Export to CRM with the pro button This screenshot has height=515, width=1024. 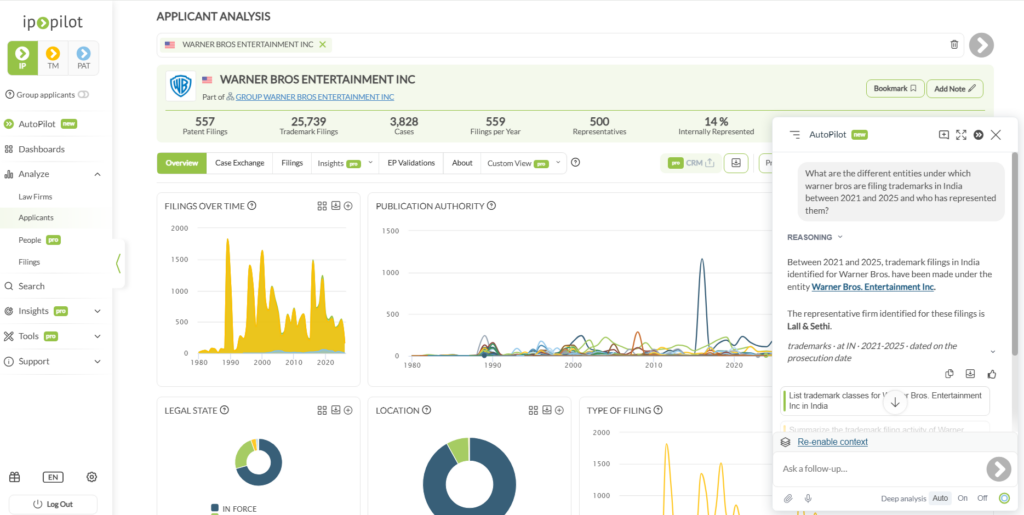[691, 163]
